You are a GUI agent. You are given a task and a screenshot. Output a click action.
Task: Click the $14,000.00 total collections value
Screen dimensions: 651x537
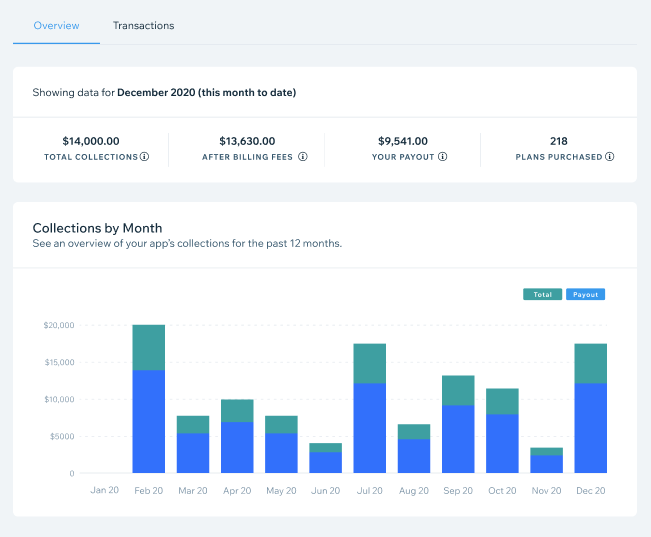(x=91, y=141)
